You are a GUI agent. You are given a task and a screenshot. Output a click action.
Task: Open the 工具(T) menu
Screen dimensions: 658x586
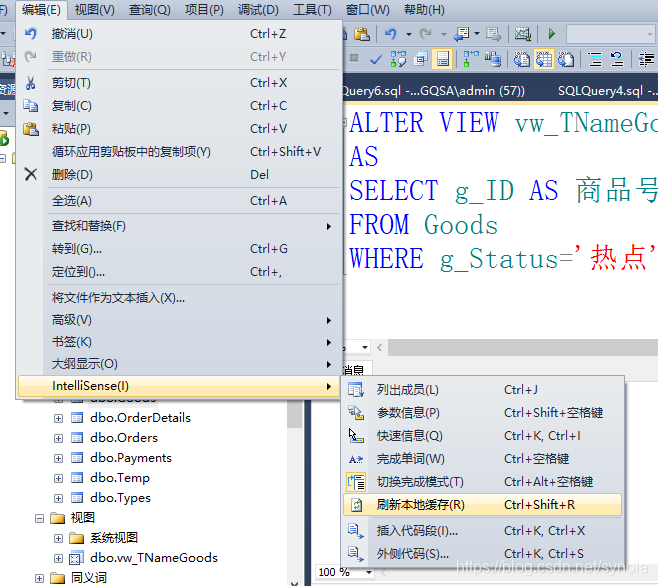312,10
